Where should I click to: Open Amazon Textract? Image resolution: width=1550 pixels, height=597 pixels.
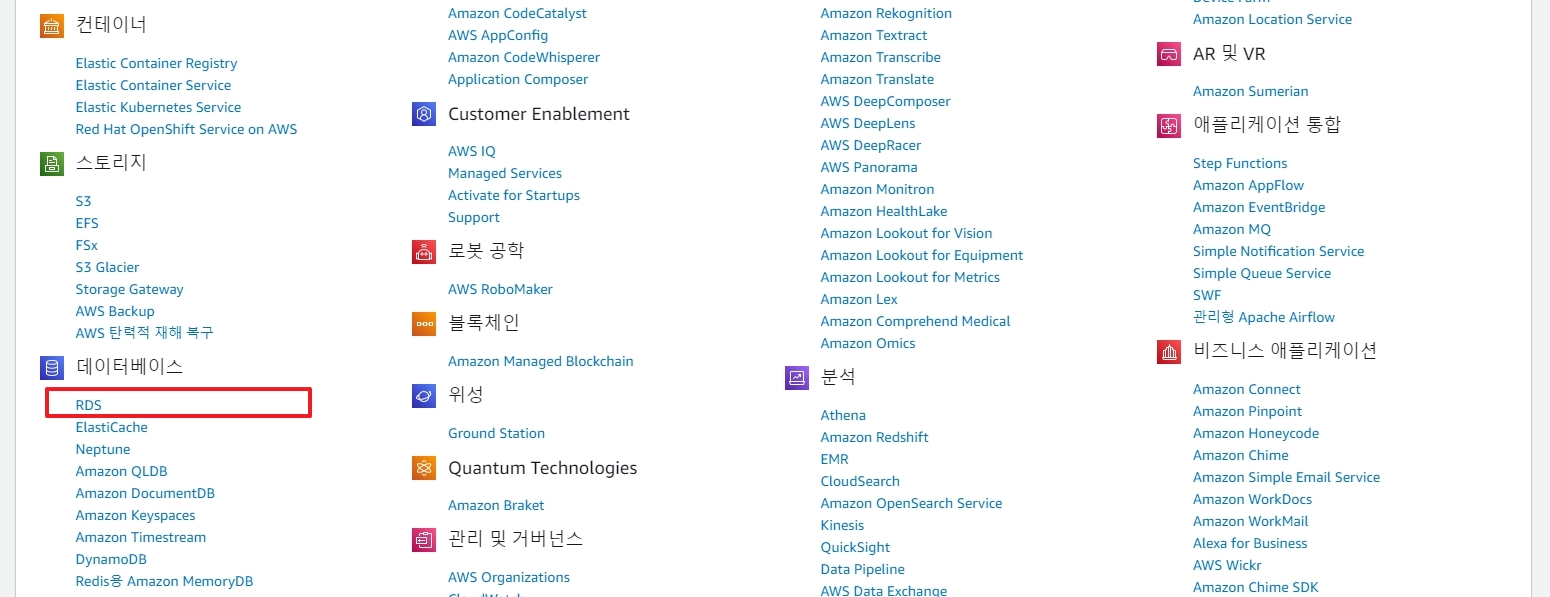tap(874, 35)
